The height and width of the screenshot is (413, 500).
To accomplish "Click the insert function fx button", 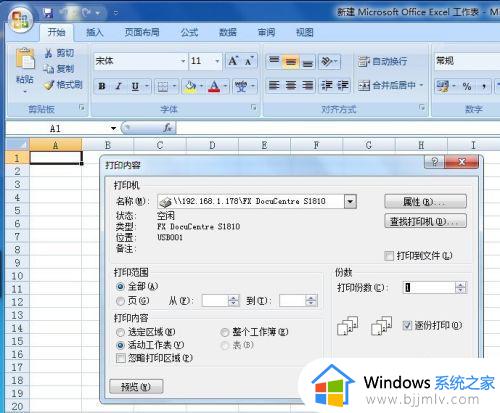I will click(x=168, y=128).
